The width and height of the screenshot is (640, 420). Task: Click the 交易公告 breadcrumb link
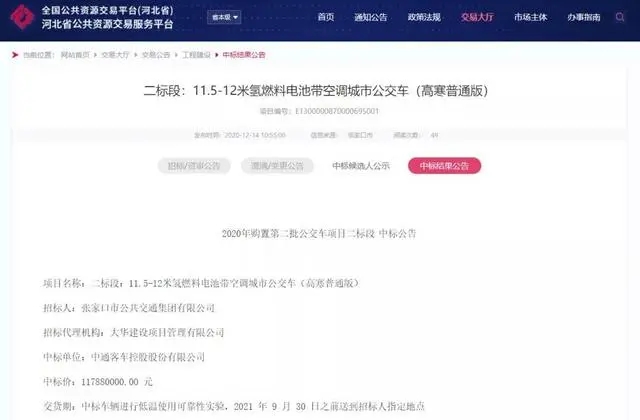[x=156, y=55]
